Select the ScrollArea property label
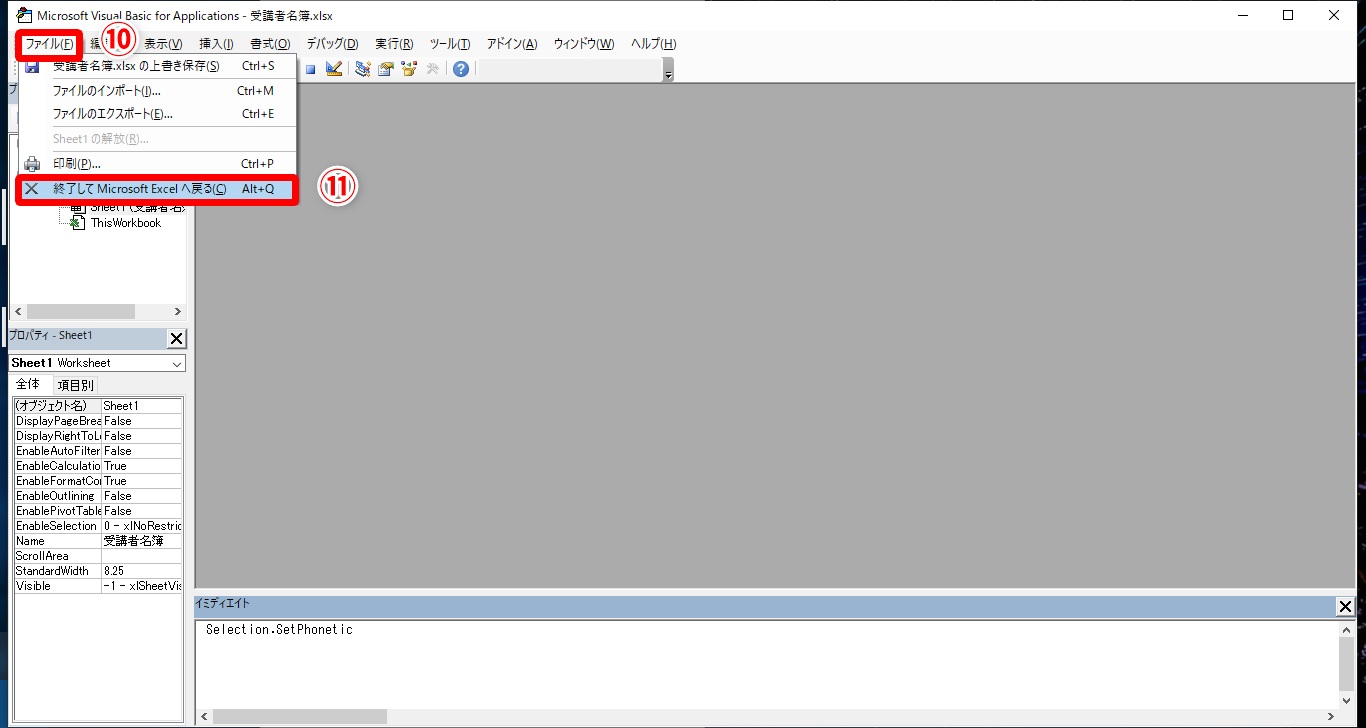 57,556
